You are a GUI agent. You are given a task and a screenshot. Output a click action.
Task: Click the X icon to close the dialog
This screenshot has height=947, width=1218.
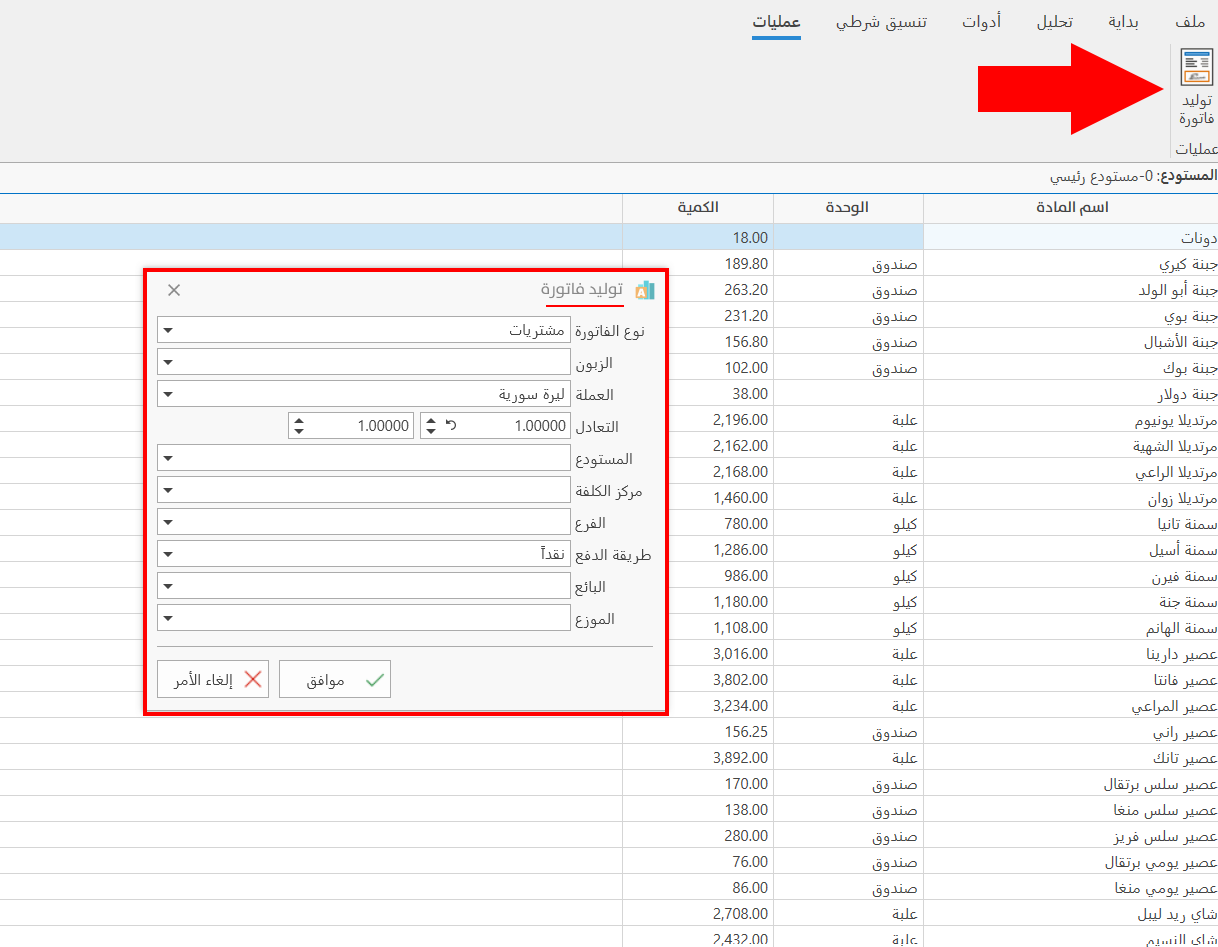coord(174,290)
